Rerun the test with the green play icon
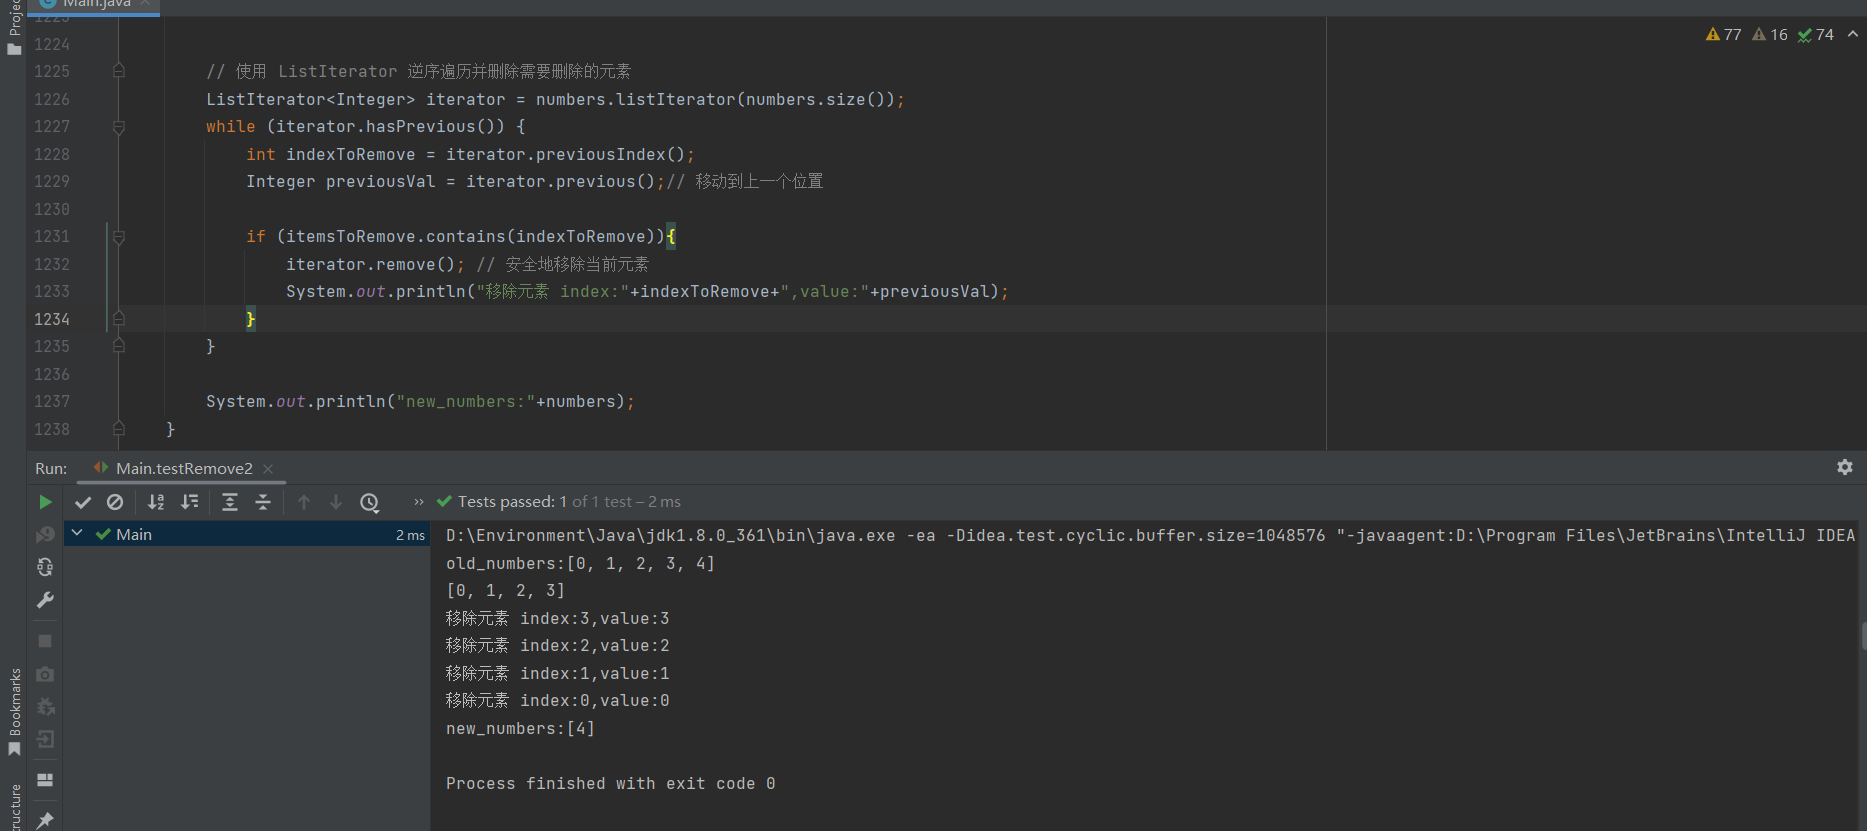The image size is (1867, 831). point(45,502)
